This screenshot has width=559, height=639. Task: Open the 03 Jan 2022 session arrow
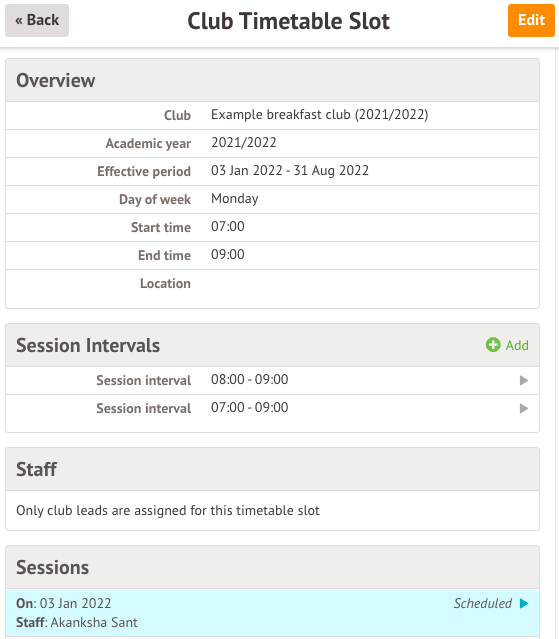click(524, 603)
